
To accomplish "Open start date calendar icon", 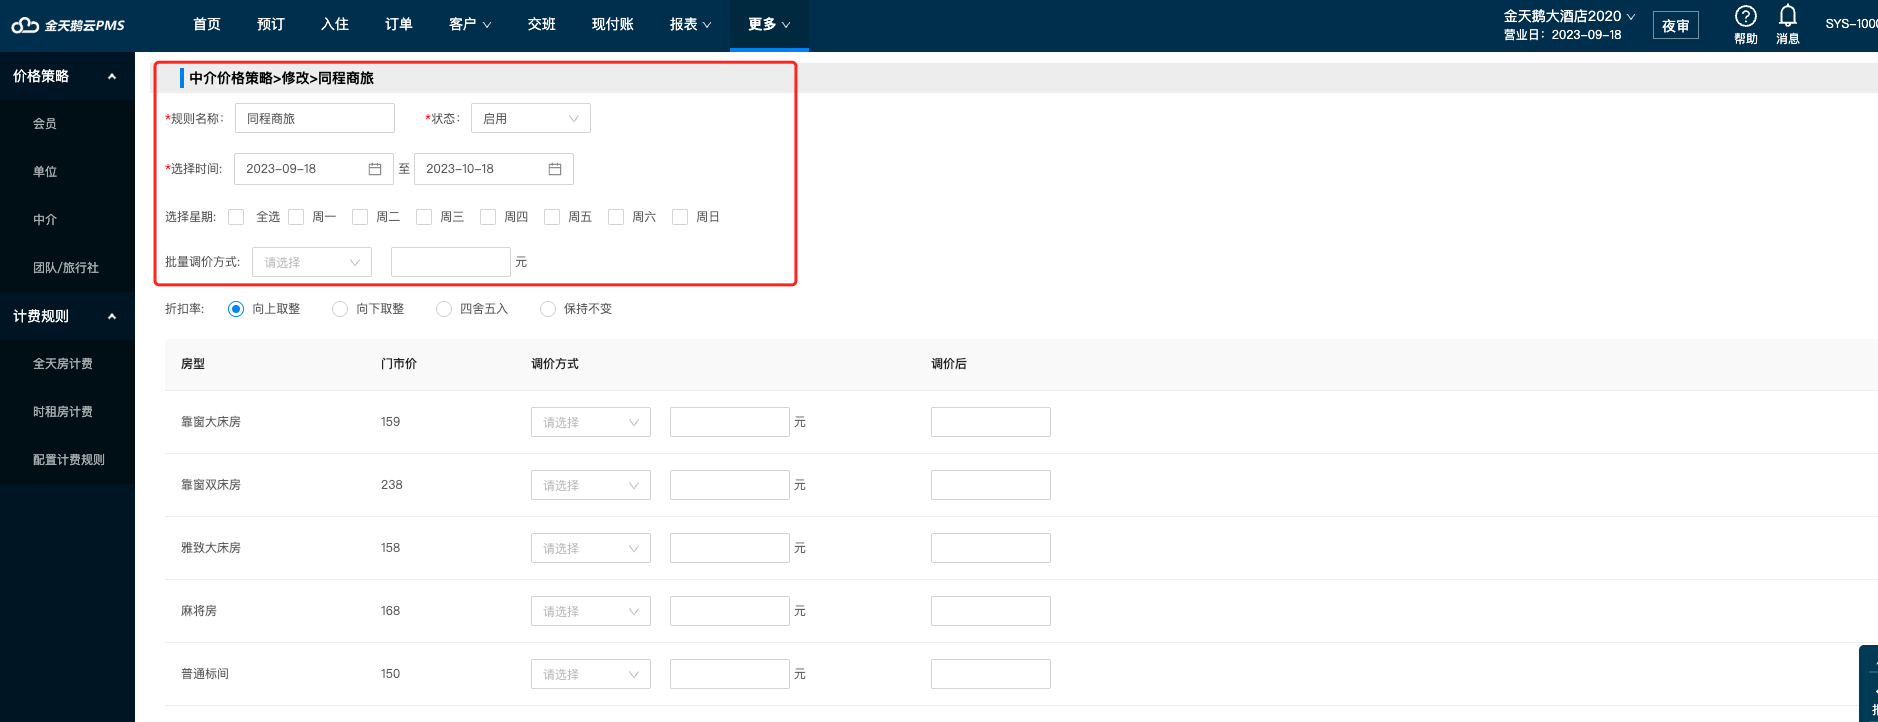I will (375, 169).
